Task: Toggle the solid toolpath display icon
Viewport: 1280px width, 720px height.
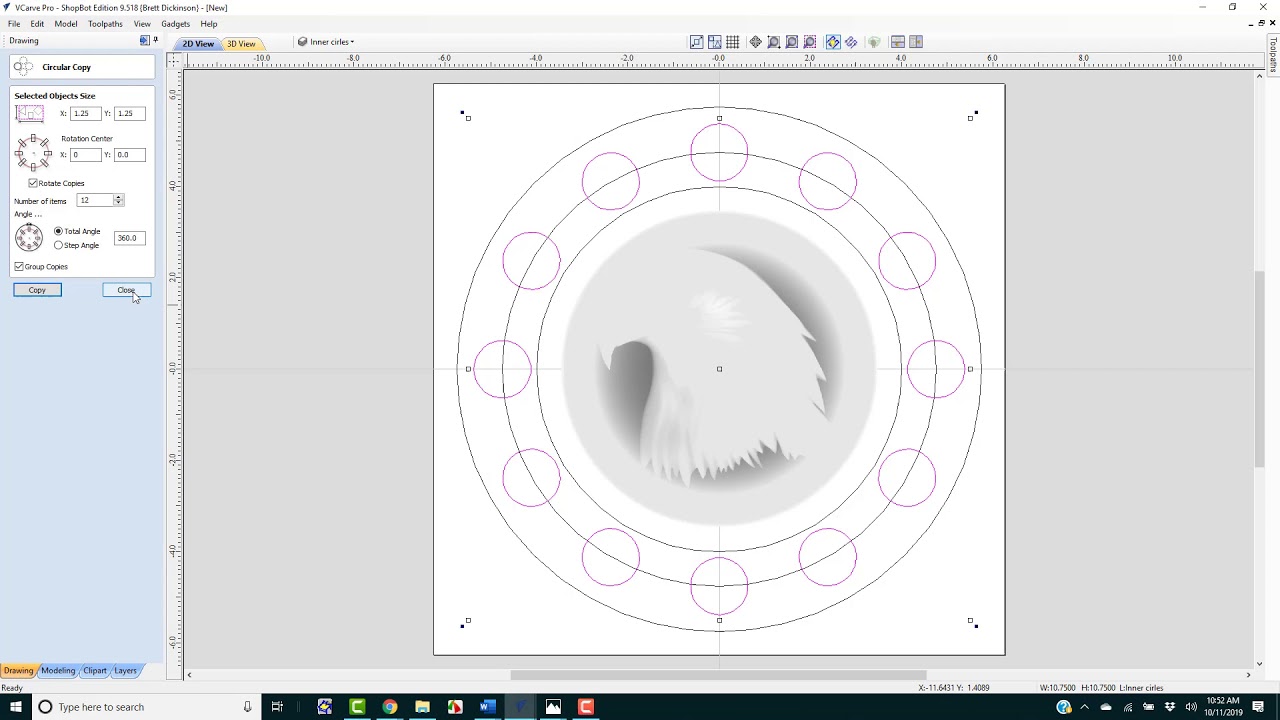Action: click(x=850, y=42)
